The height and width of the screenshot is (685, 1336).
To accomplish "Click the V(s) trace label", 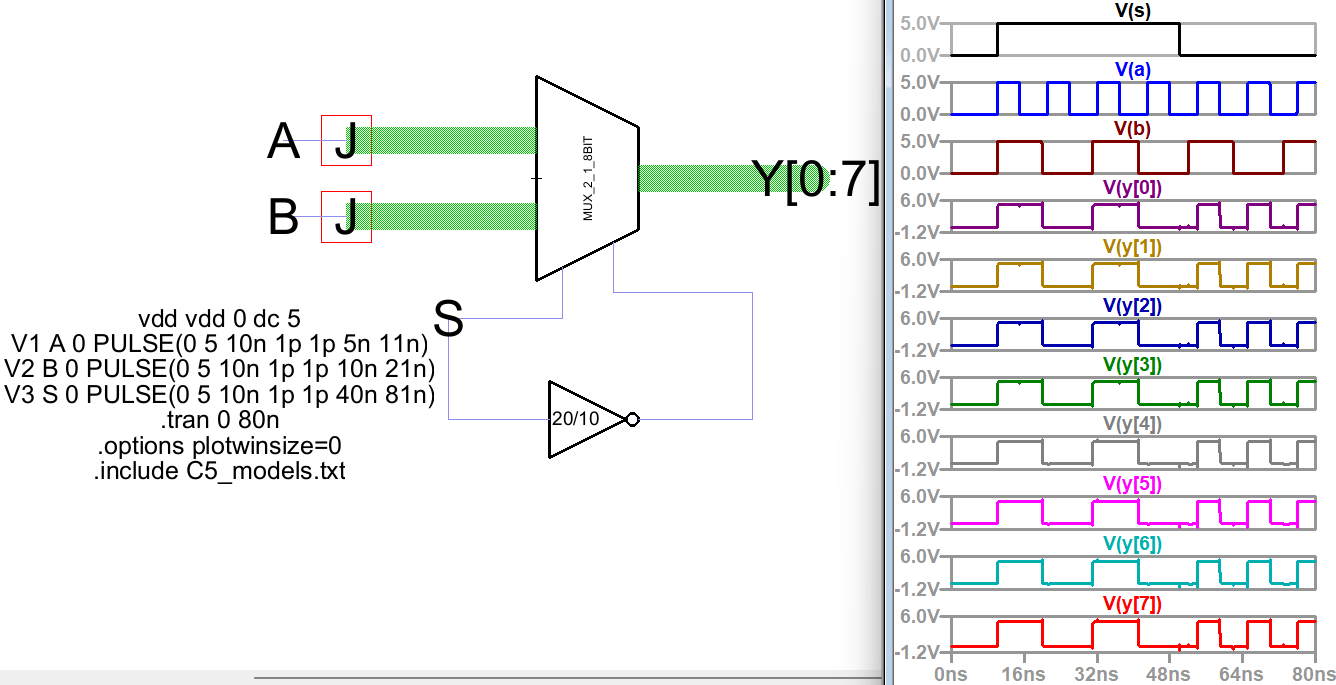I will tap(1132, 10).
